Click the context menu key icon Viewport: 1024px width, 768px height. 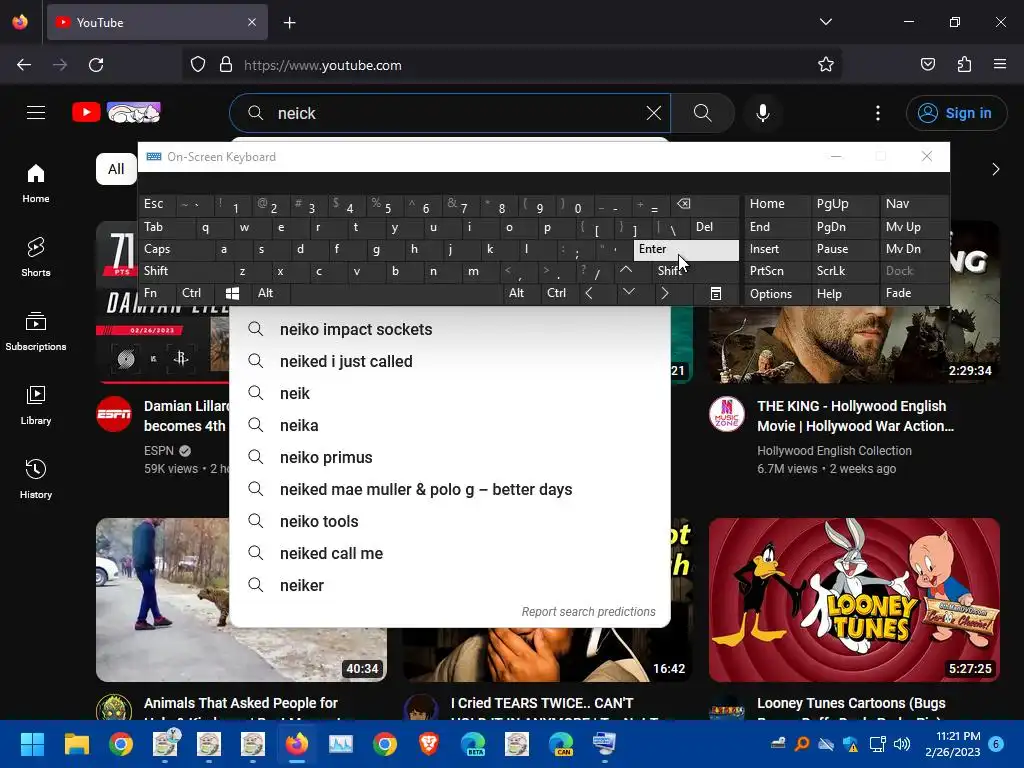click(716, 294)
